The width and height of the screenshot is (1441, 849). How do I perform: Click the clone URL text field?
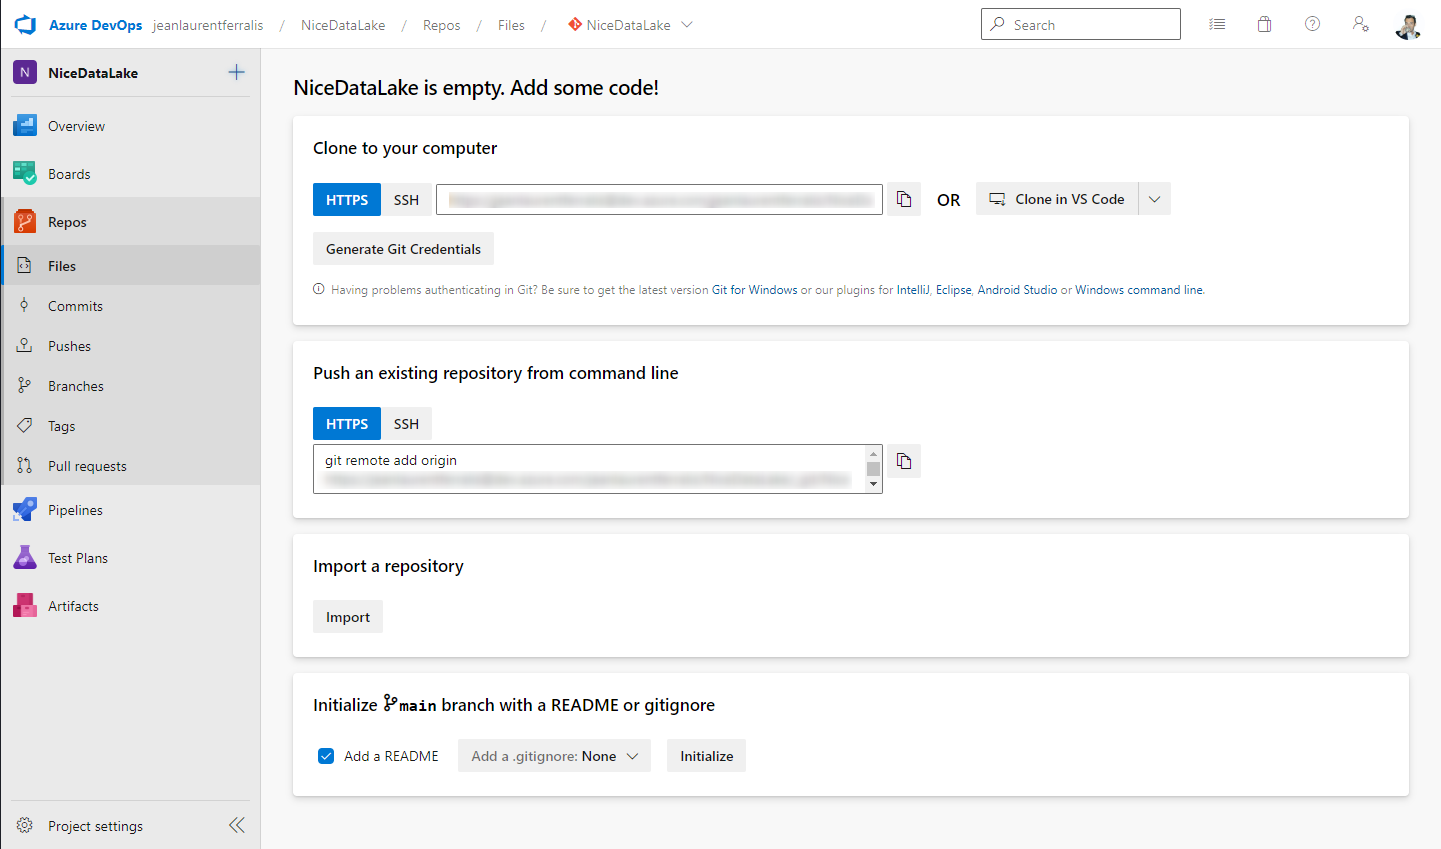[x=659, y=199]
